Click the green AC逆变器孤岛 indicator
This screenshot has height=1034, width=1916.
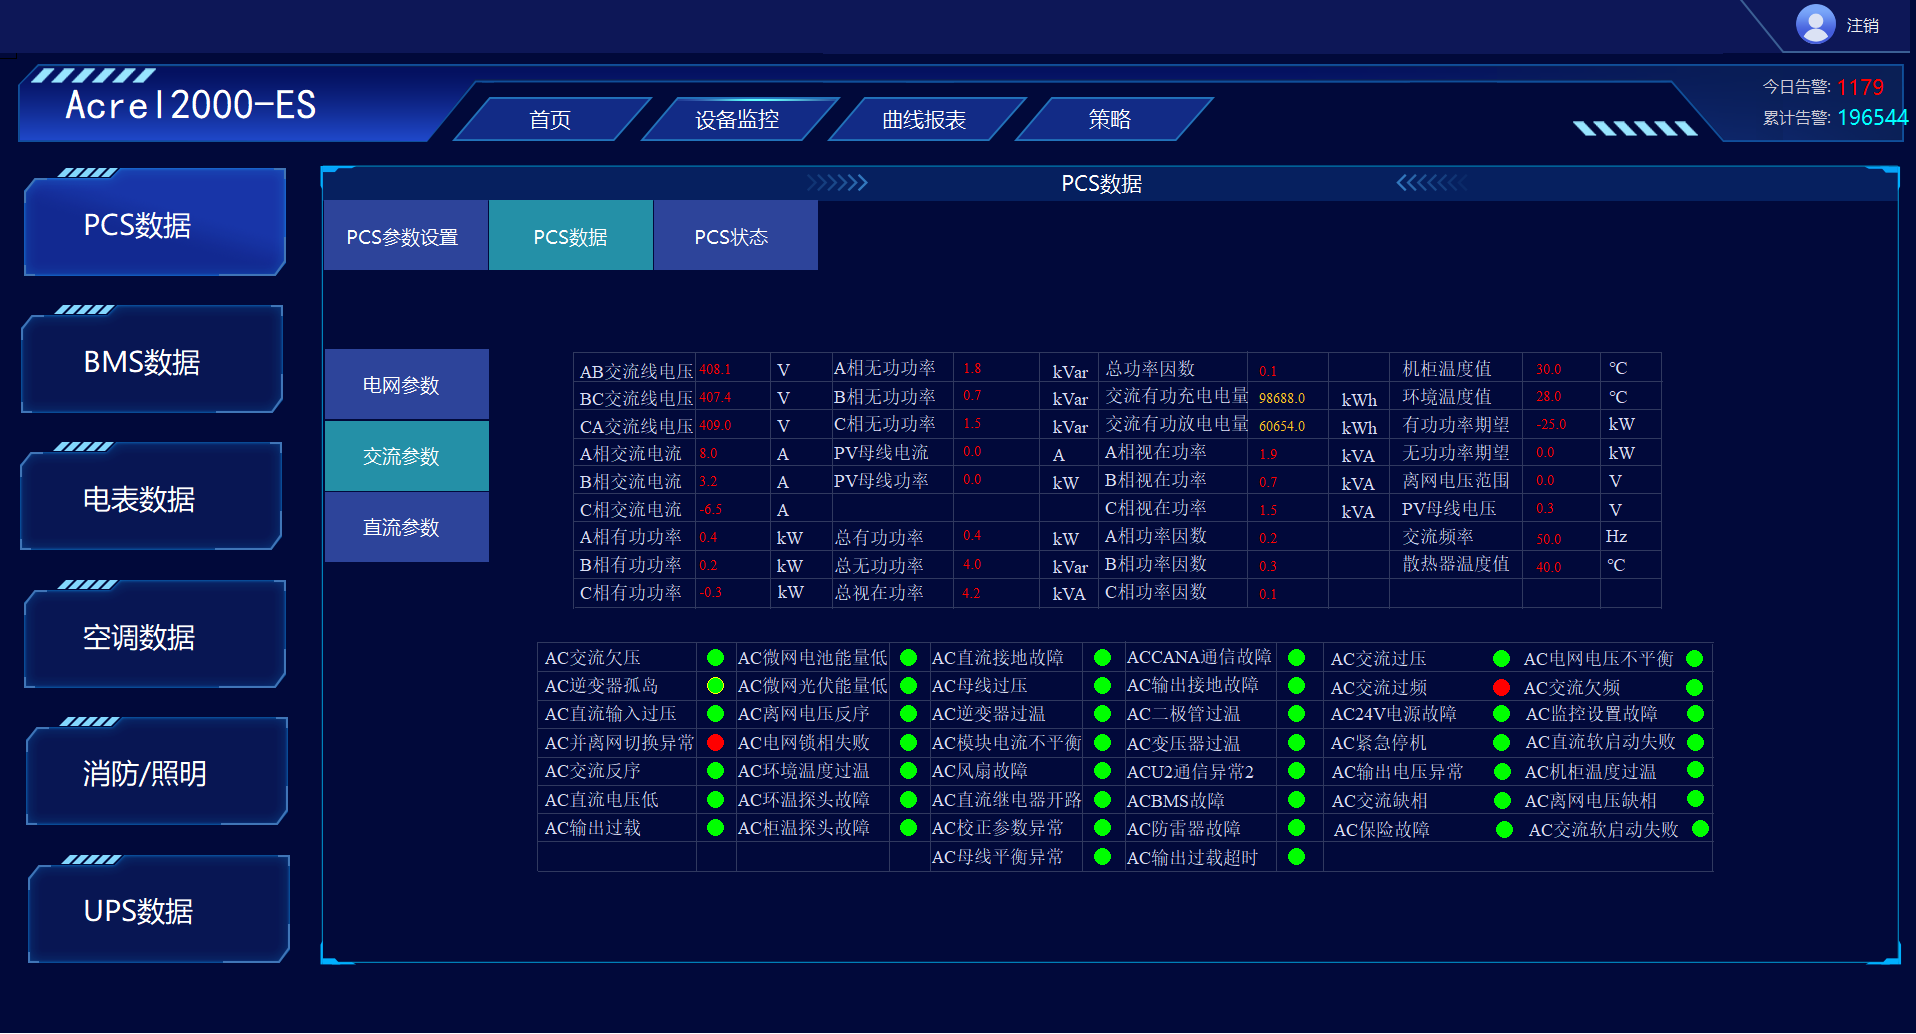pos(714,686)
